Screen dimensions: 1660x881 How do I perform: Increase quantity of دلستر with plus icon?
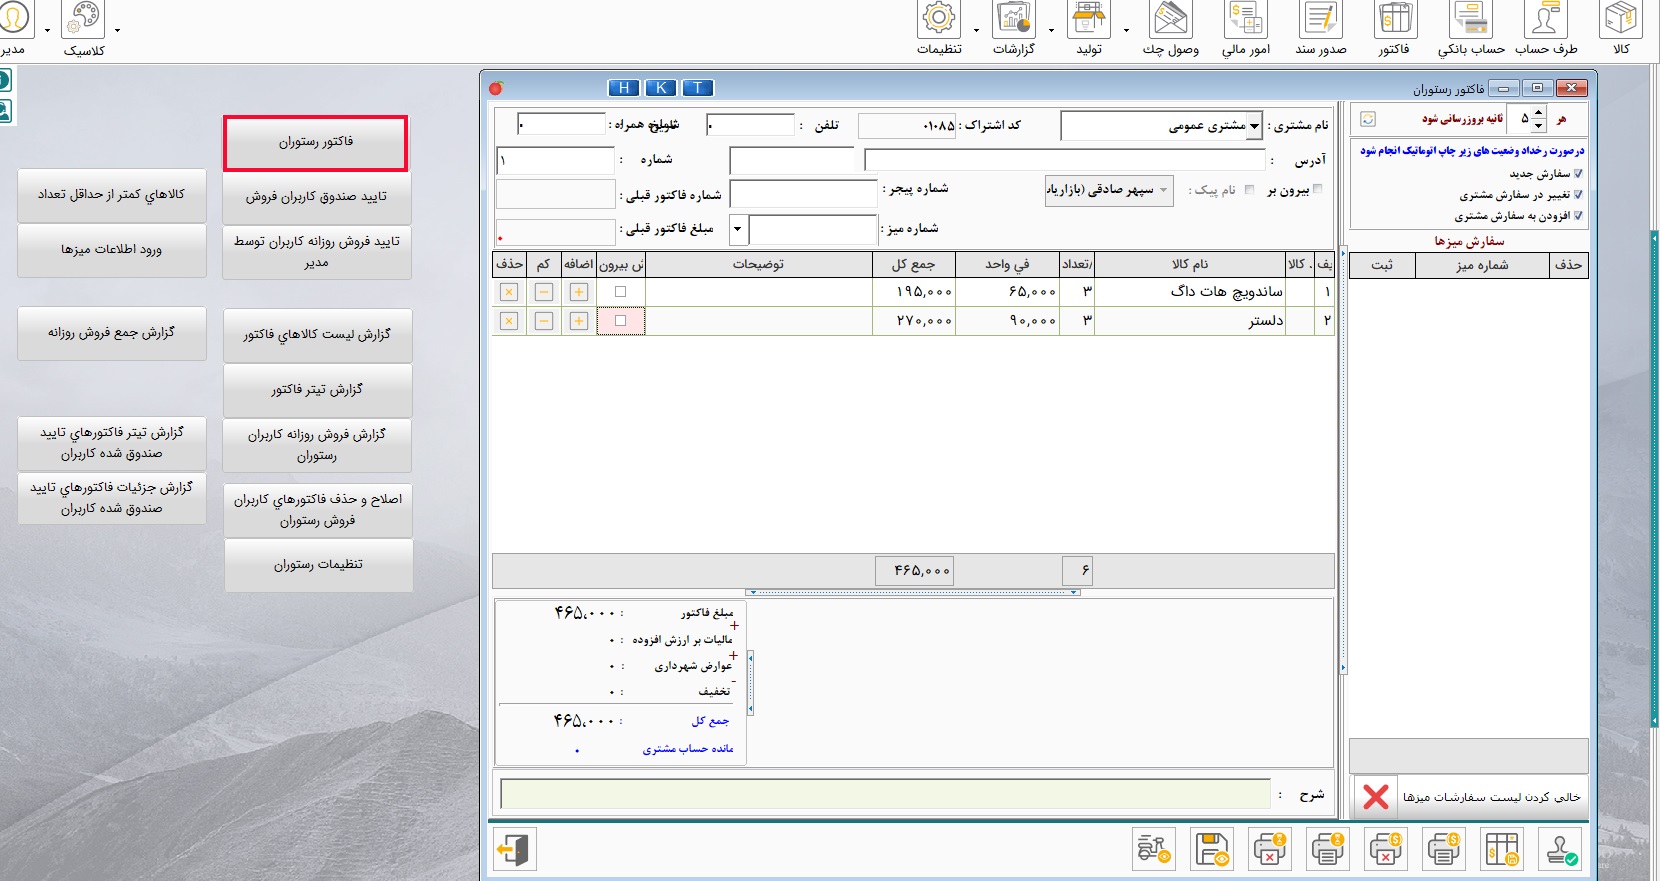tap(578, 321)
